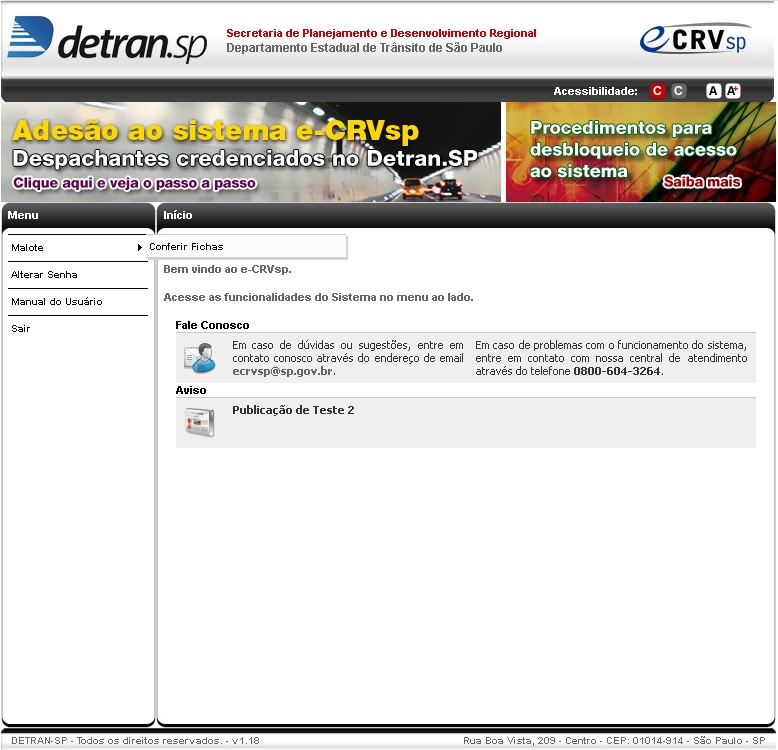Click the Departamento Estadual de Trânsito text

[x=364, y=48]
